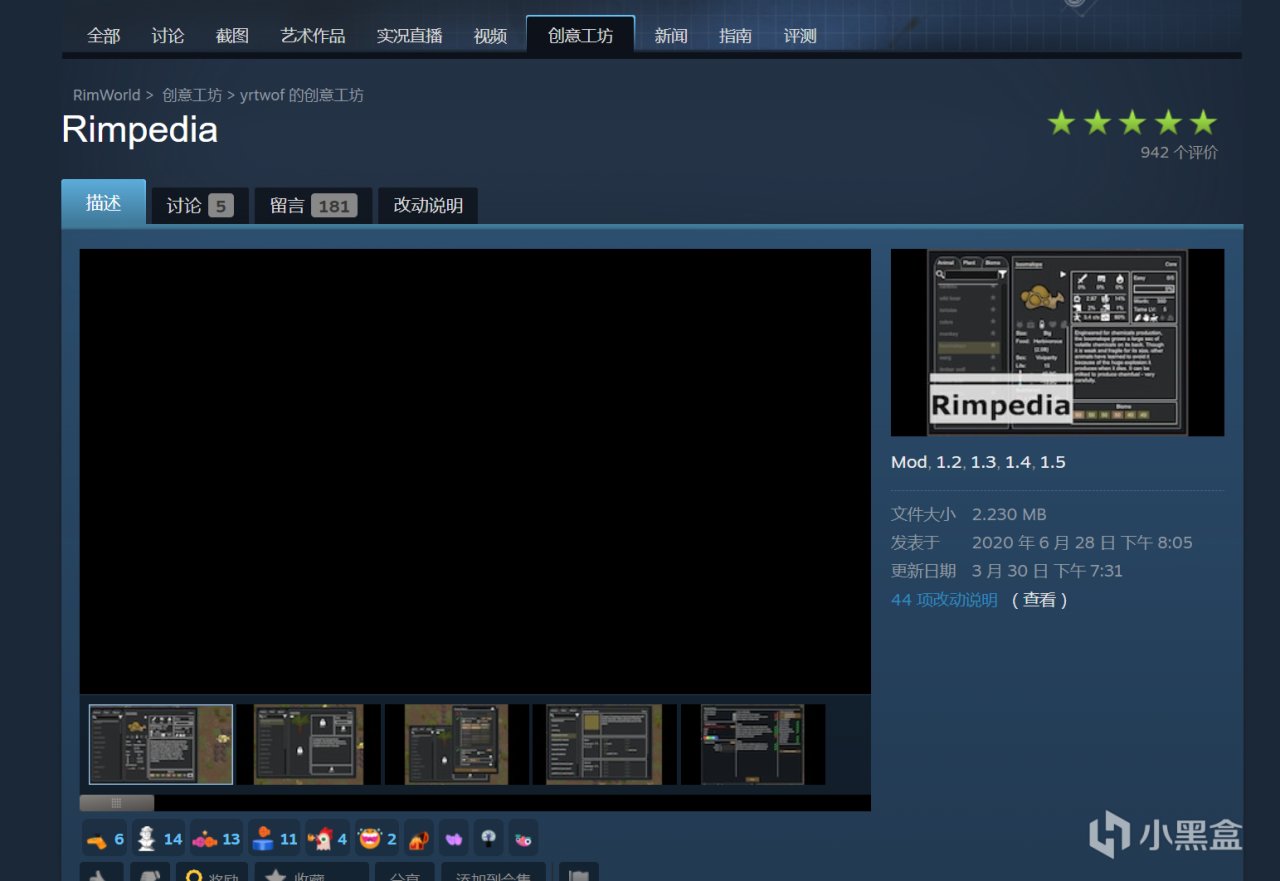Viewport: 1280px width, 881px height.
Task: Click the 942 个评价 ratings count
Action: [1179, 153]
